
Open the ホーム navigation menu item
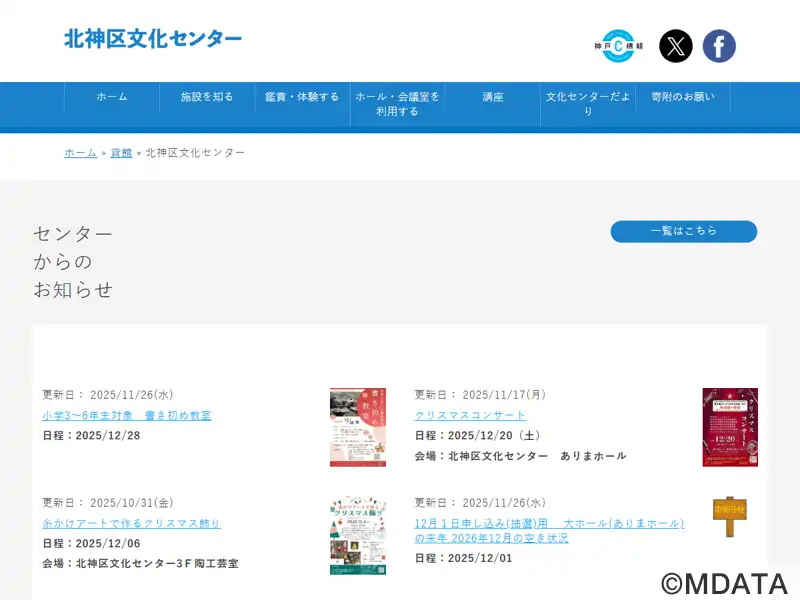(x=112, y=97)
